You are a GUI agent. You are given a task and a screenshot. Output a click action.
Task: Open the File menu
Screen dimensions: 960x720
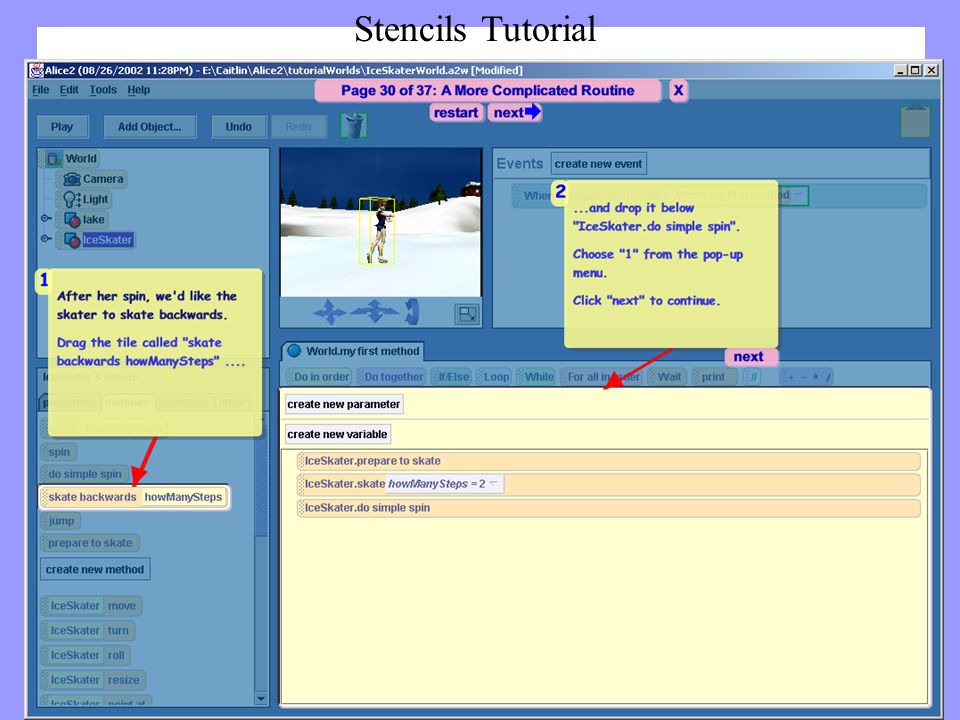pos(40,89)
